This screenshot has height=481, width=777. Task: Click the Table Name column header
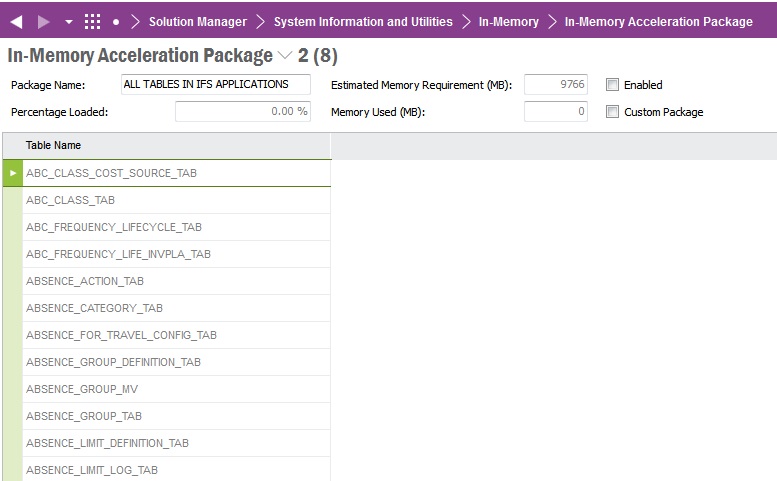click(54, 146)
